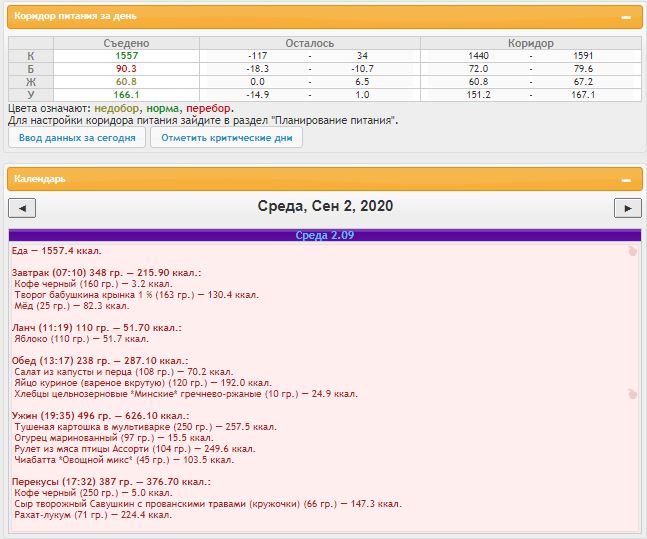Select the «Ужин (19:35)» meal heading

point(101,416)
